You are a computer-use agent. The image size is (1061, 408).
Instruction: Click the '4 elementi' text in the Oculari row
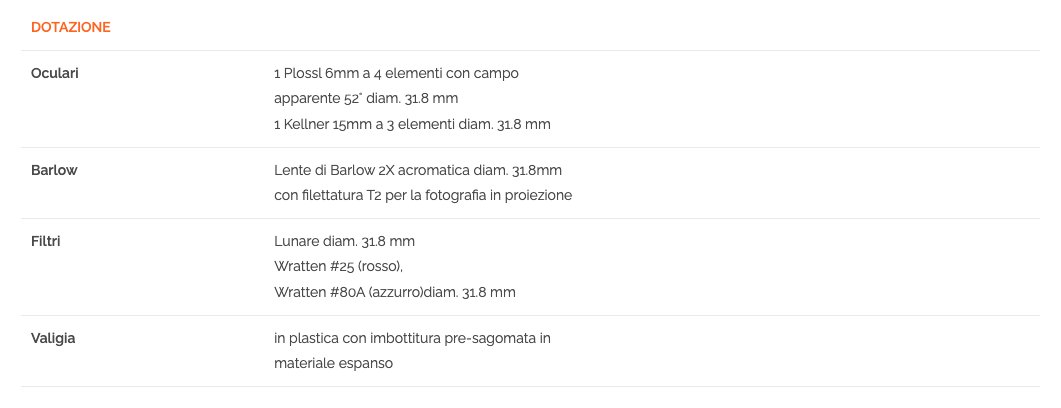pyautogui.click(x=423, y=73)
